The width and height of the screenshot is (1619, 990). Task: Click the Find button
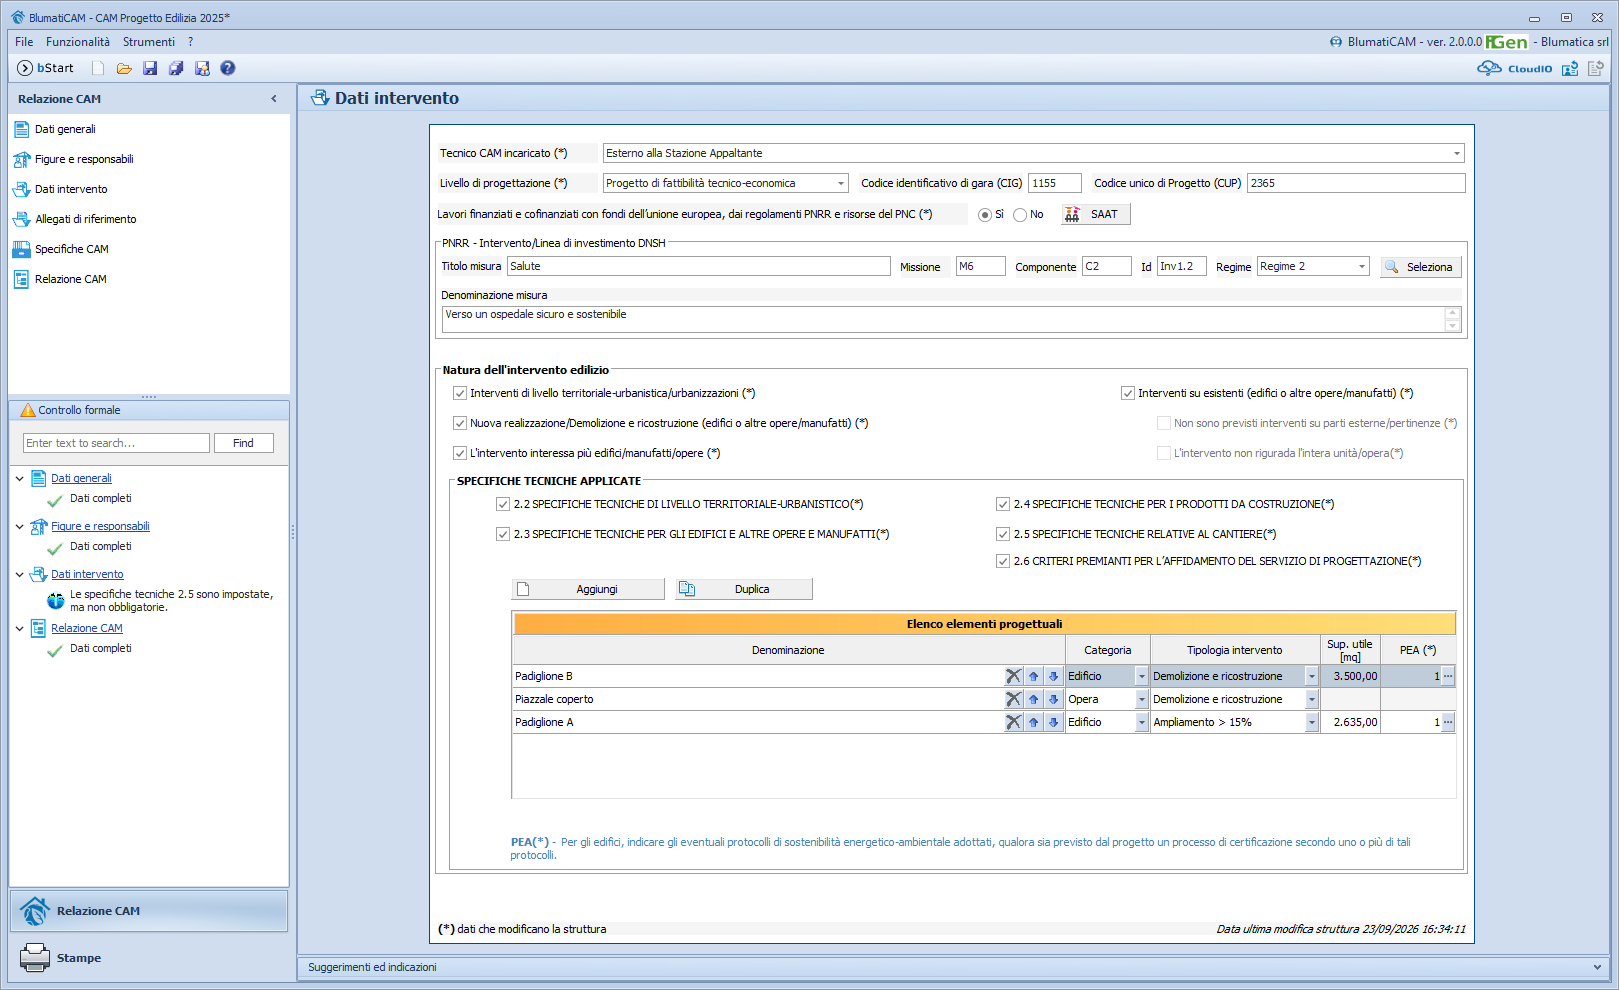tap(243, 443)
